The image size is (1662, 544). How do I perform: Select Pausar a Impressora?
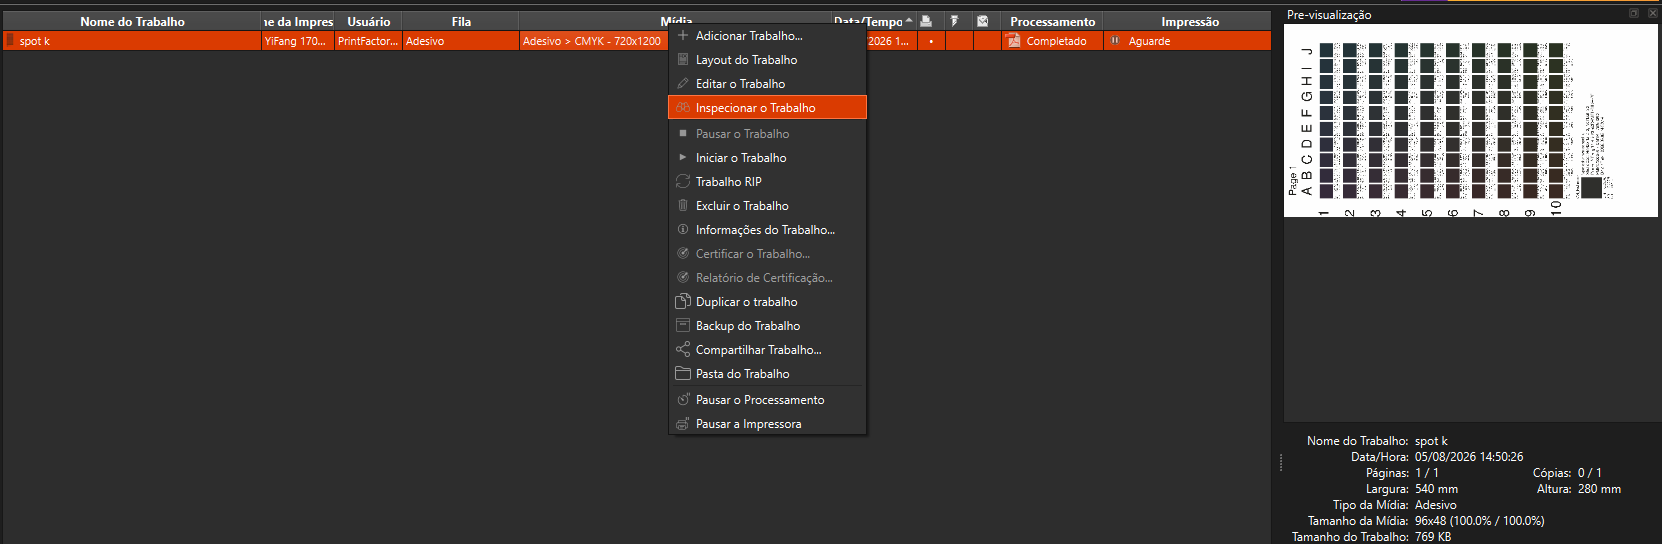pos(767,424)
